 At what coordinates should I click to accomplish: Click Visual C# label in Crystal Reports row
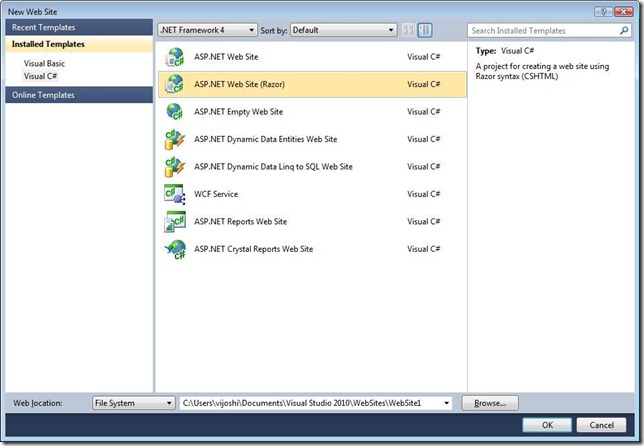tap(423, 249)
